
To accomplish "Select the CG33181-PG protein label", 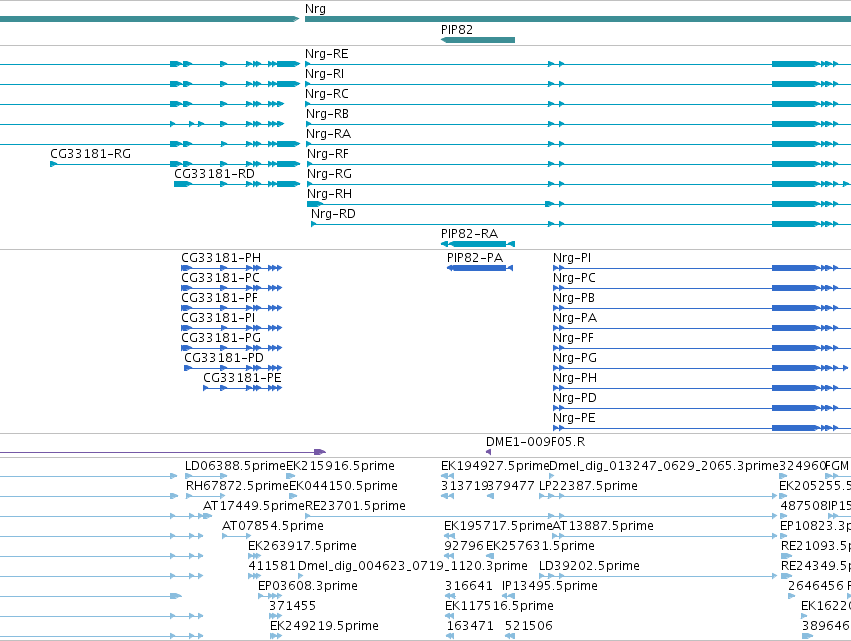I will point(221,338).
